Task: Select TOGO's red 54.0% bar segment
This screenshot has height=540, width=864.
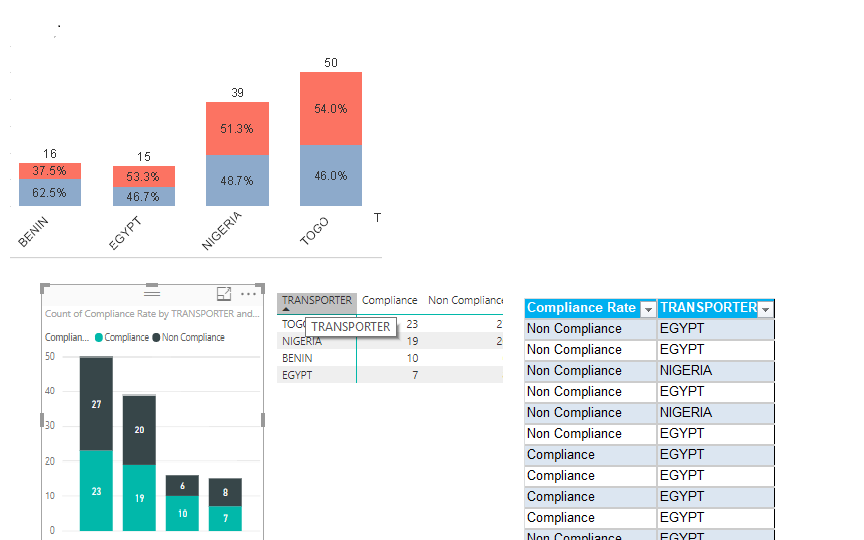Action: (x=331, y=109)
